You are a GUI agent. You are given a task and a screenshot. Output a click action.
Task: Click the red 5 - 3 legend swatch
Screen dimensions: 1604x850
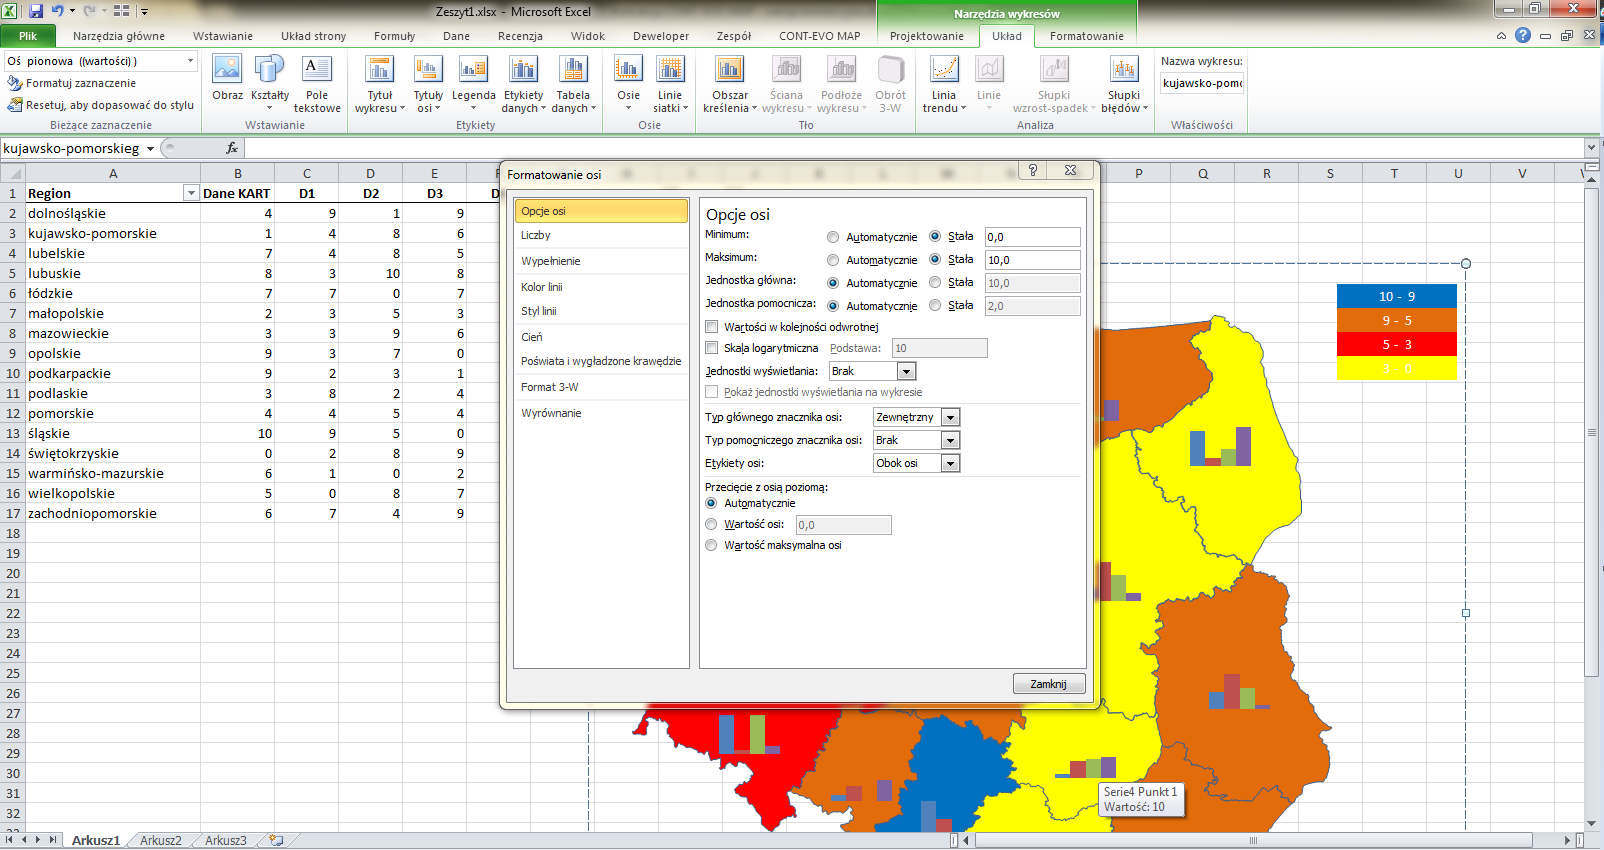pos(1396,344)
